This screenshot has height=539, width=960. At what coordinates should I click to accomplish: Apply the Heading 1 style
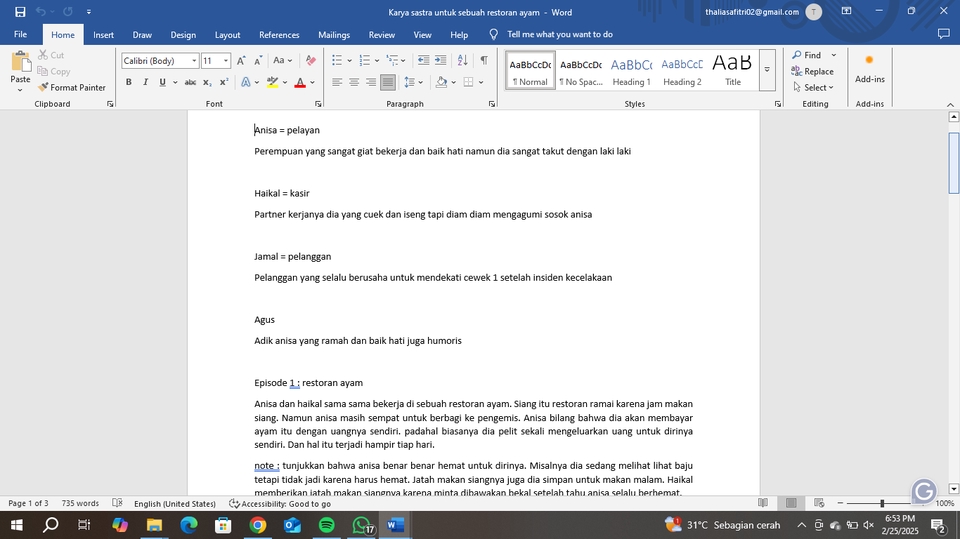[631, 70]
